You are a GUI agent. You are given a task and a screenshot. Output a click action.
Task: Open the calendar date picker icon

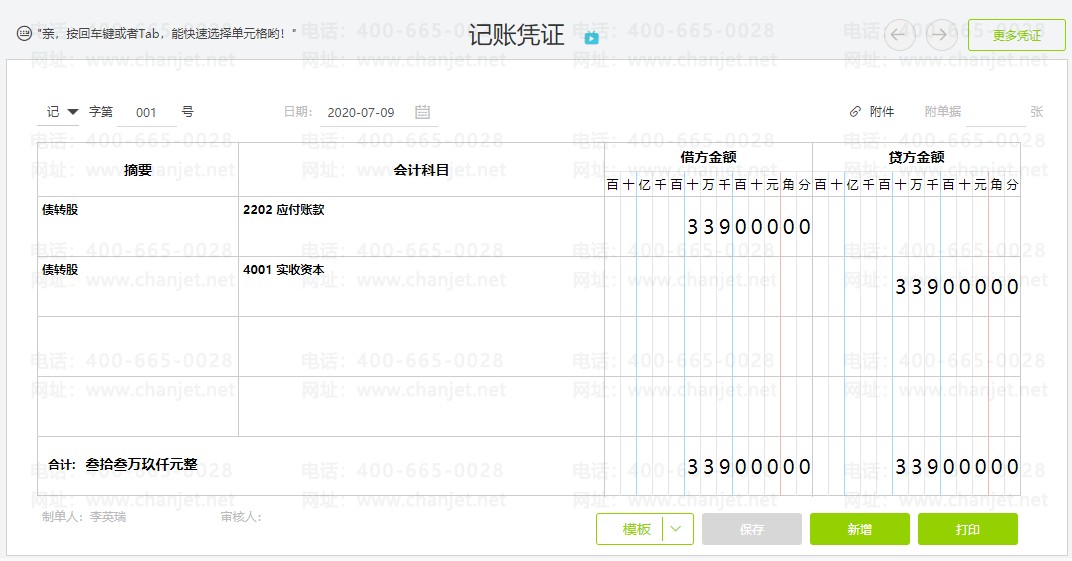pos(423,112)
